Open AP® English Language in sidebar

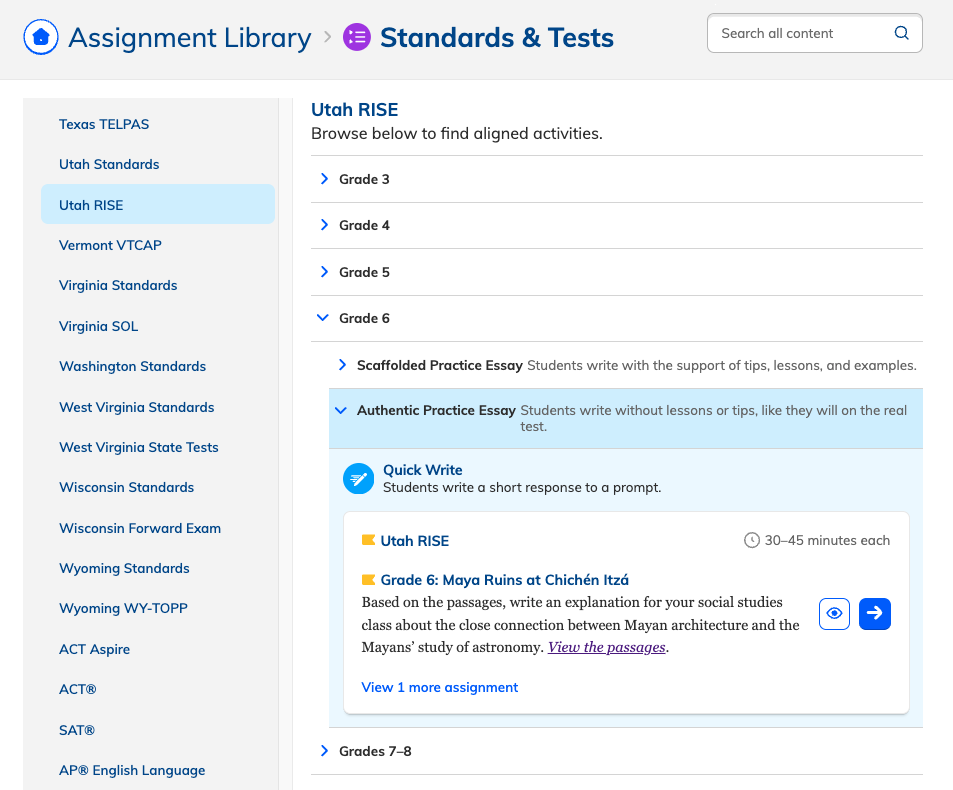pos(132,770)
